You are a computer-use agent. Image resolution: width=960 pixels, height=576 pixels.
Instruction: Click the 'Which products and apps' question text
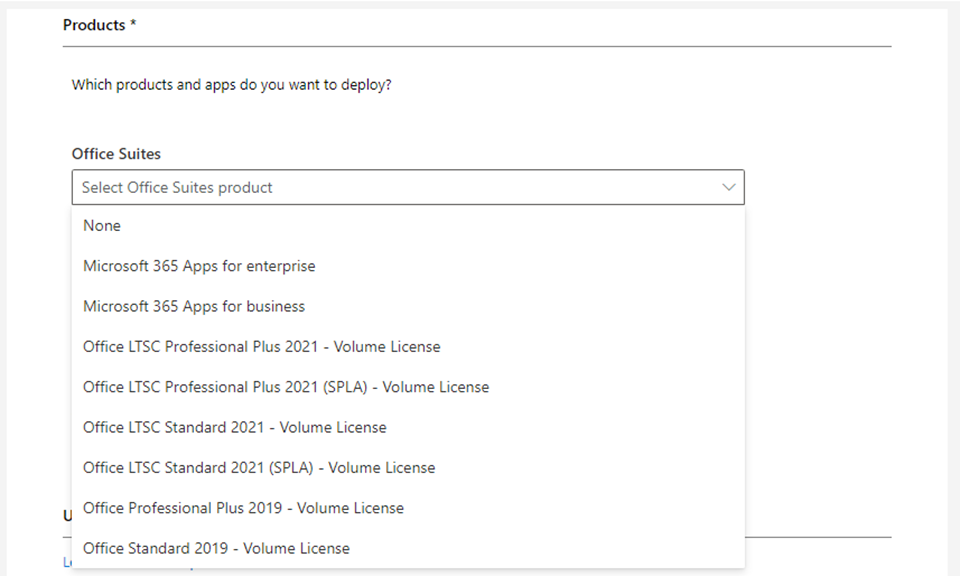click(231, 84)
